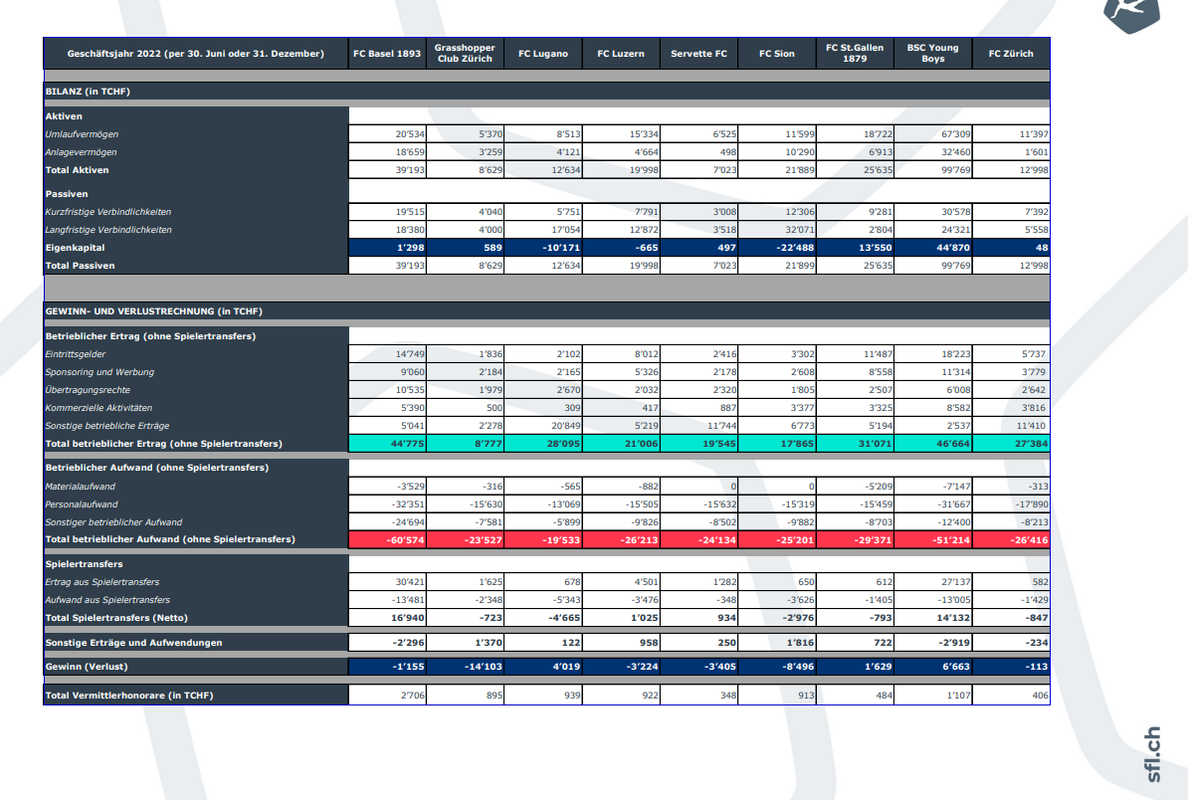This screenshot has height=800, width=1188.
Task: Click BSC Young Boys Eigenkapital value 44'870
Action: (x=933, y=248)
